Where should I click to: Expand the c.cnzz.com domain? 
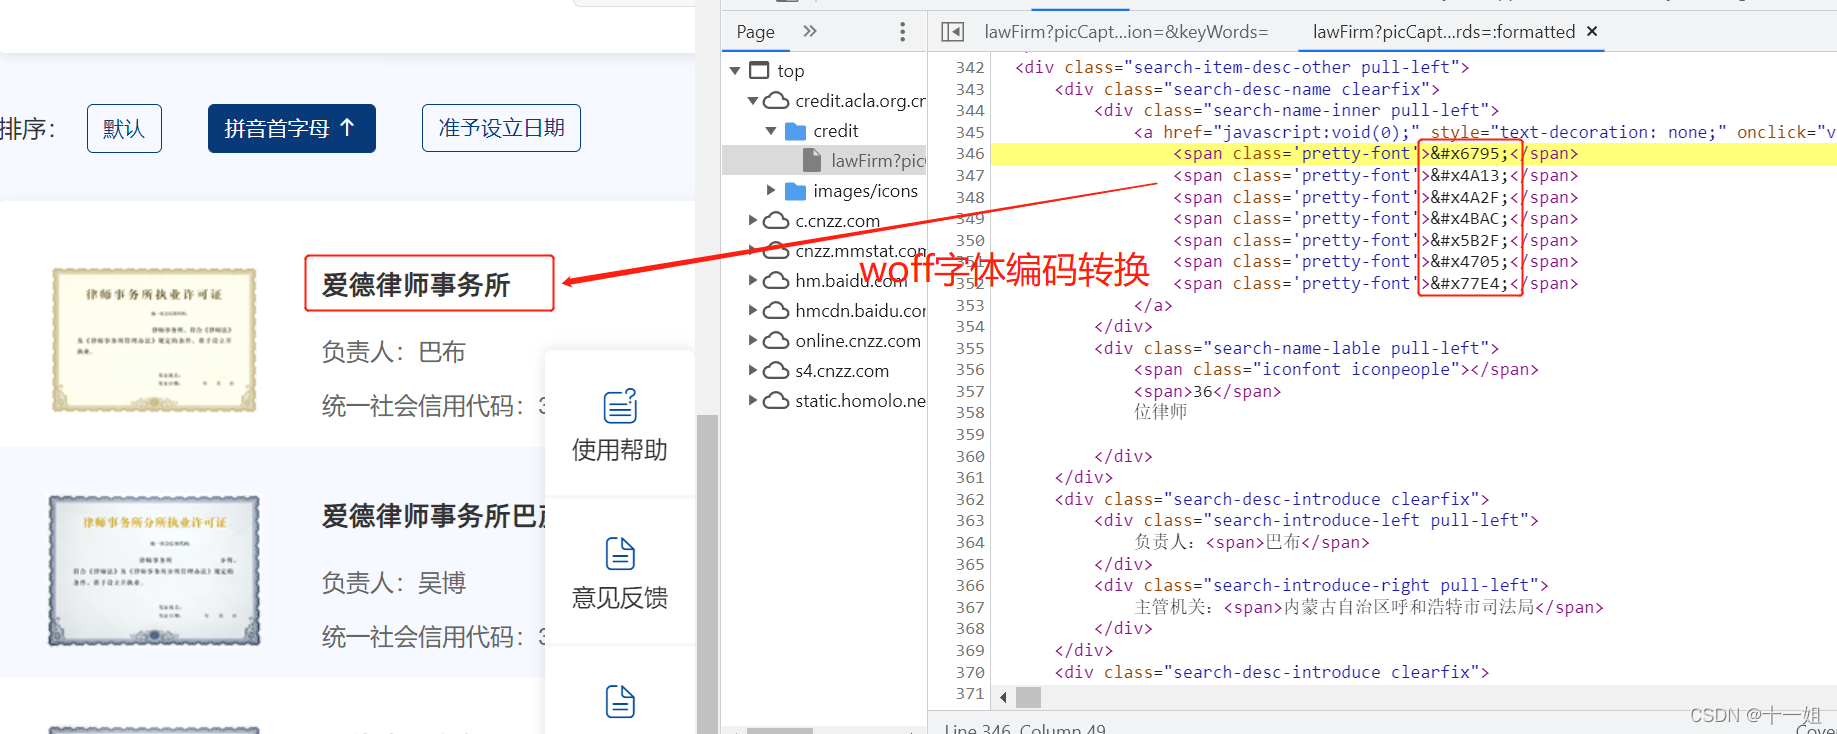tap(753, 221)
